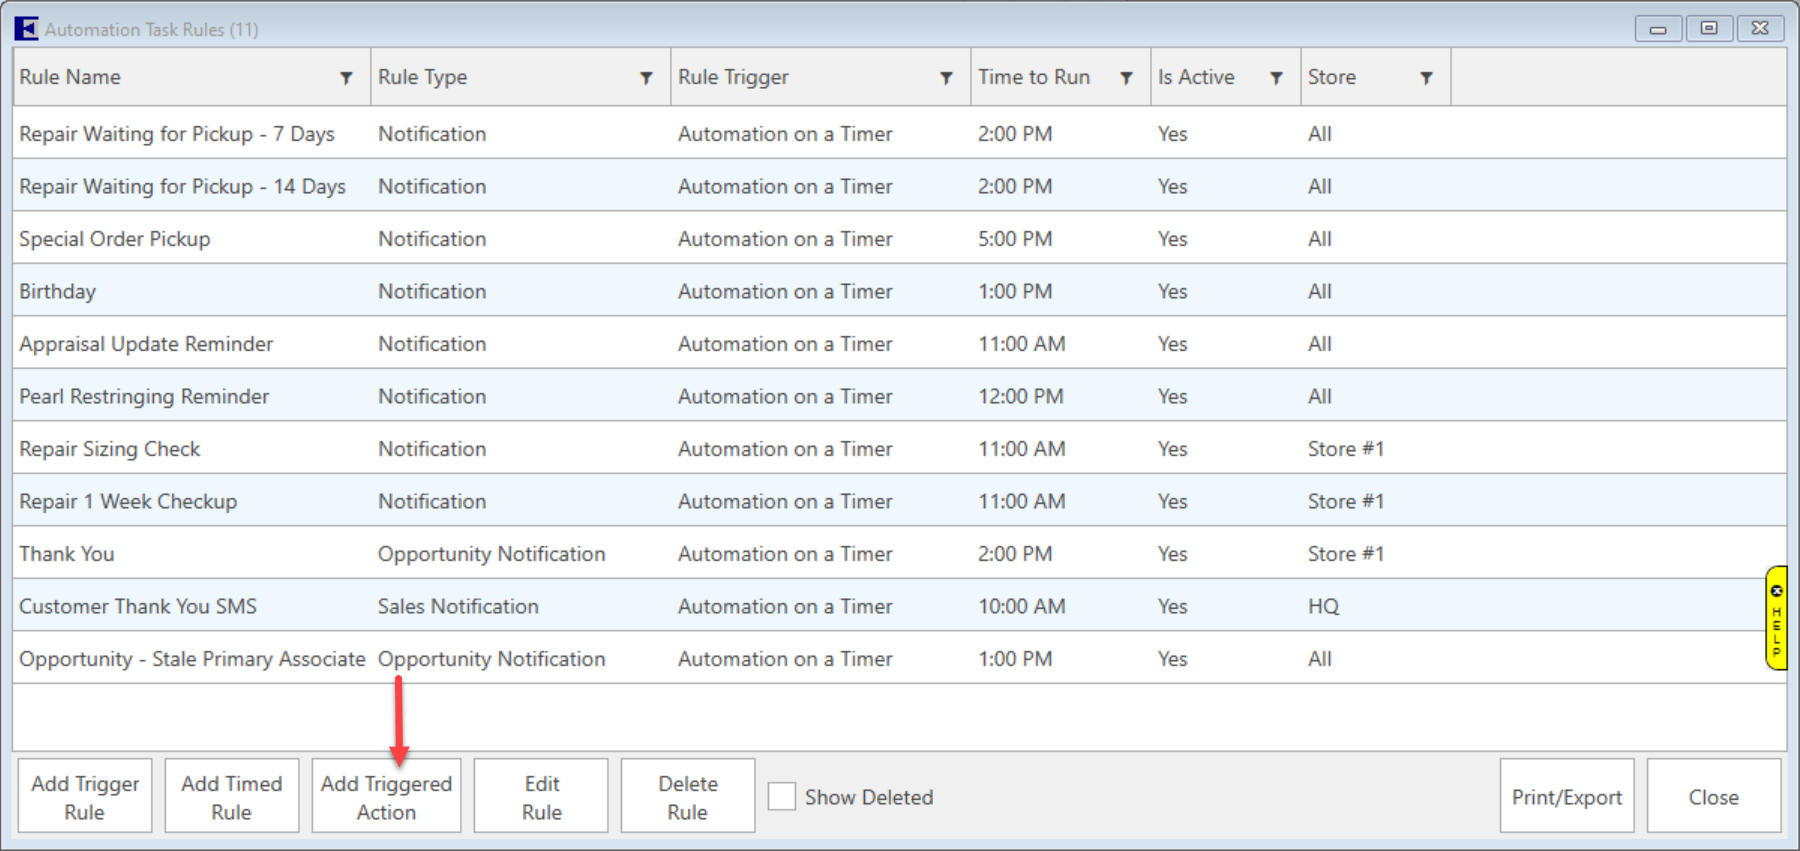Click the app logo icon in title bar
Screen dimensions: 1800x851
tap(26, 29)
